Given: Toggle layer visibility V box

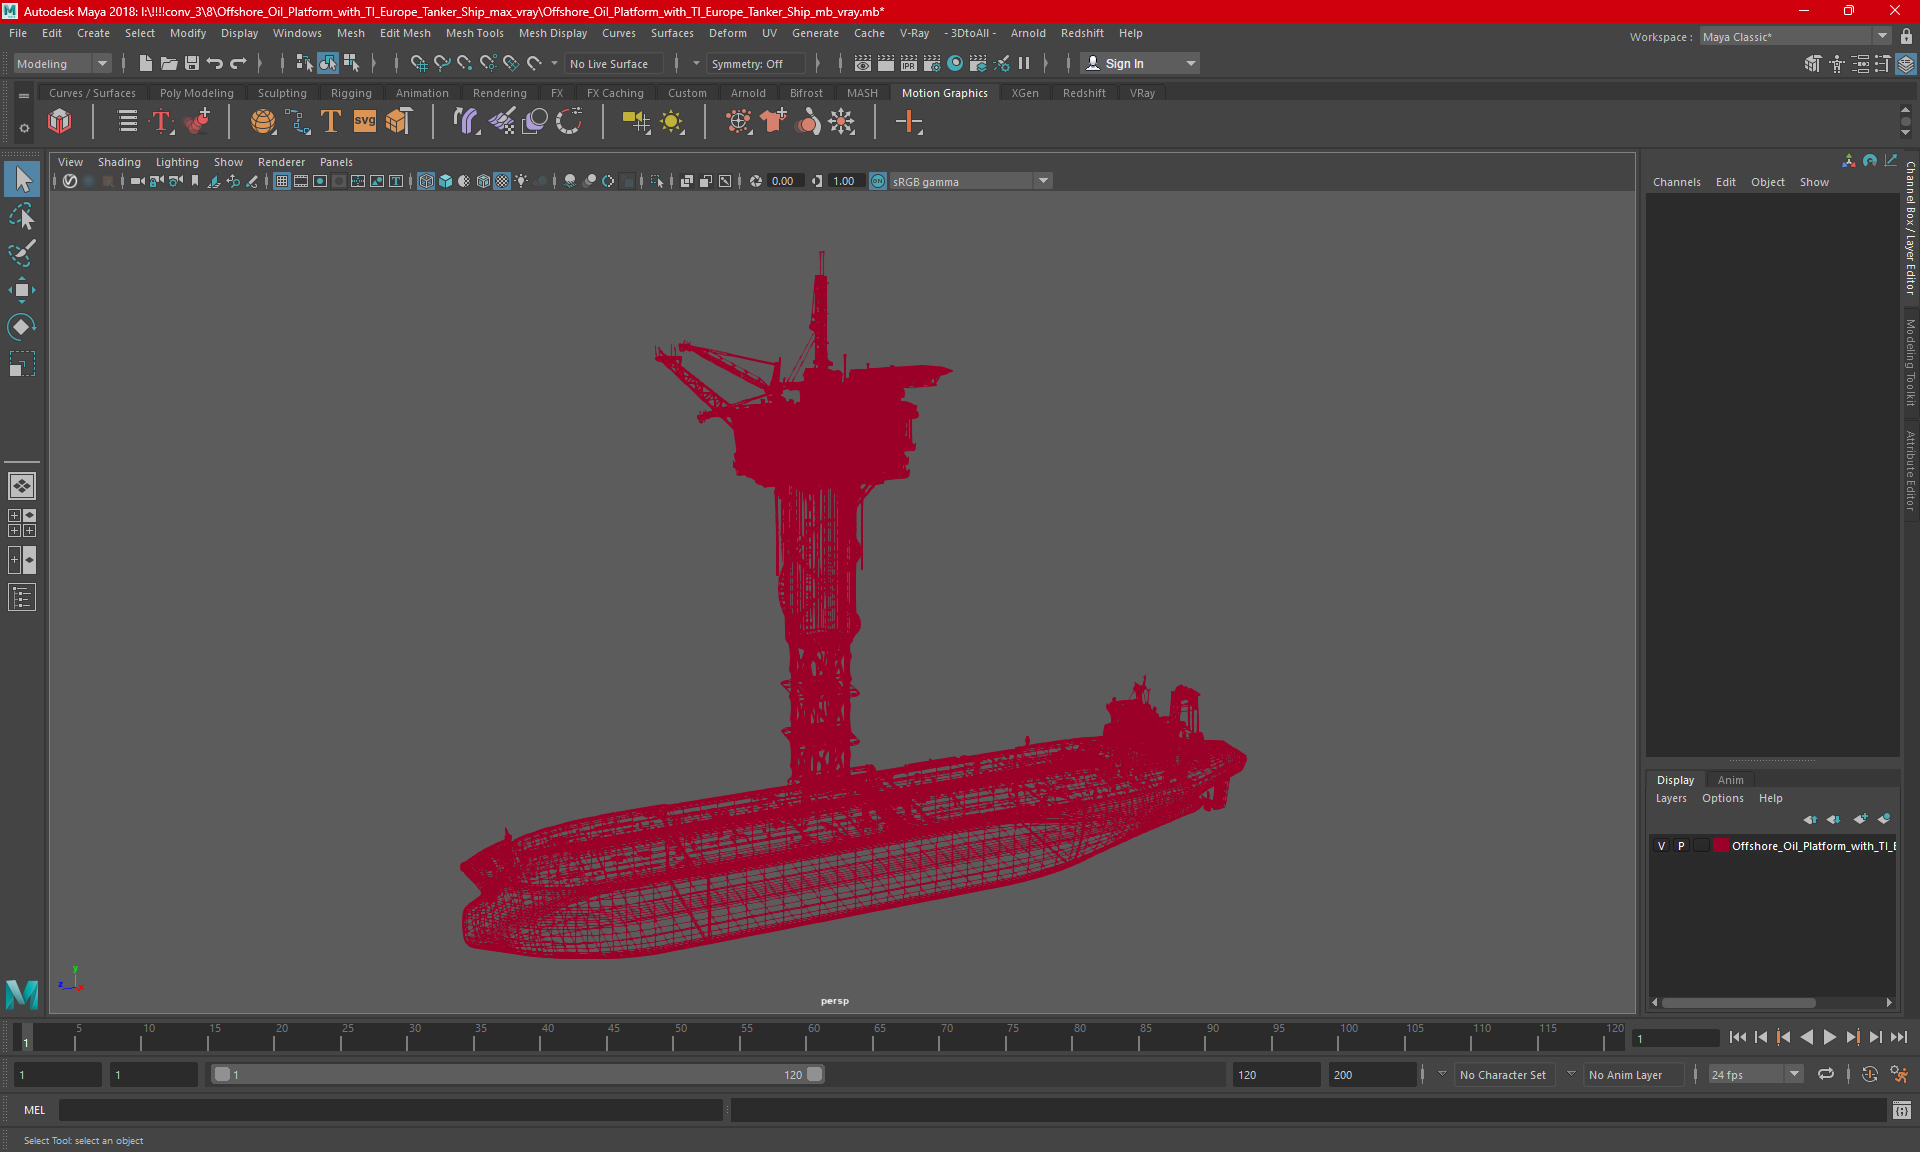Looking at the screenshot, I should pos(1662,846).
